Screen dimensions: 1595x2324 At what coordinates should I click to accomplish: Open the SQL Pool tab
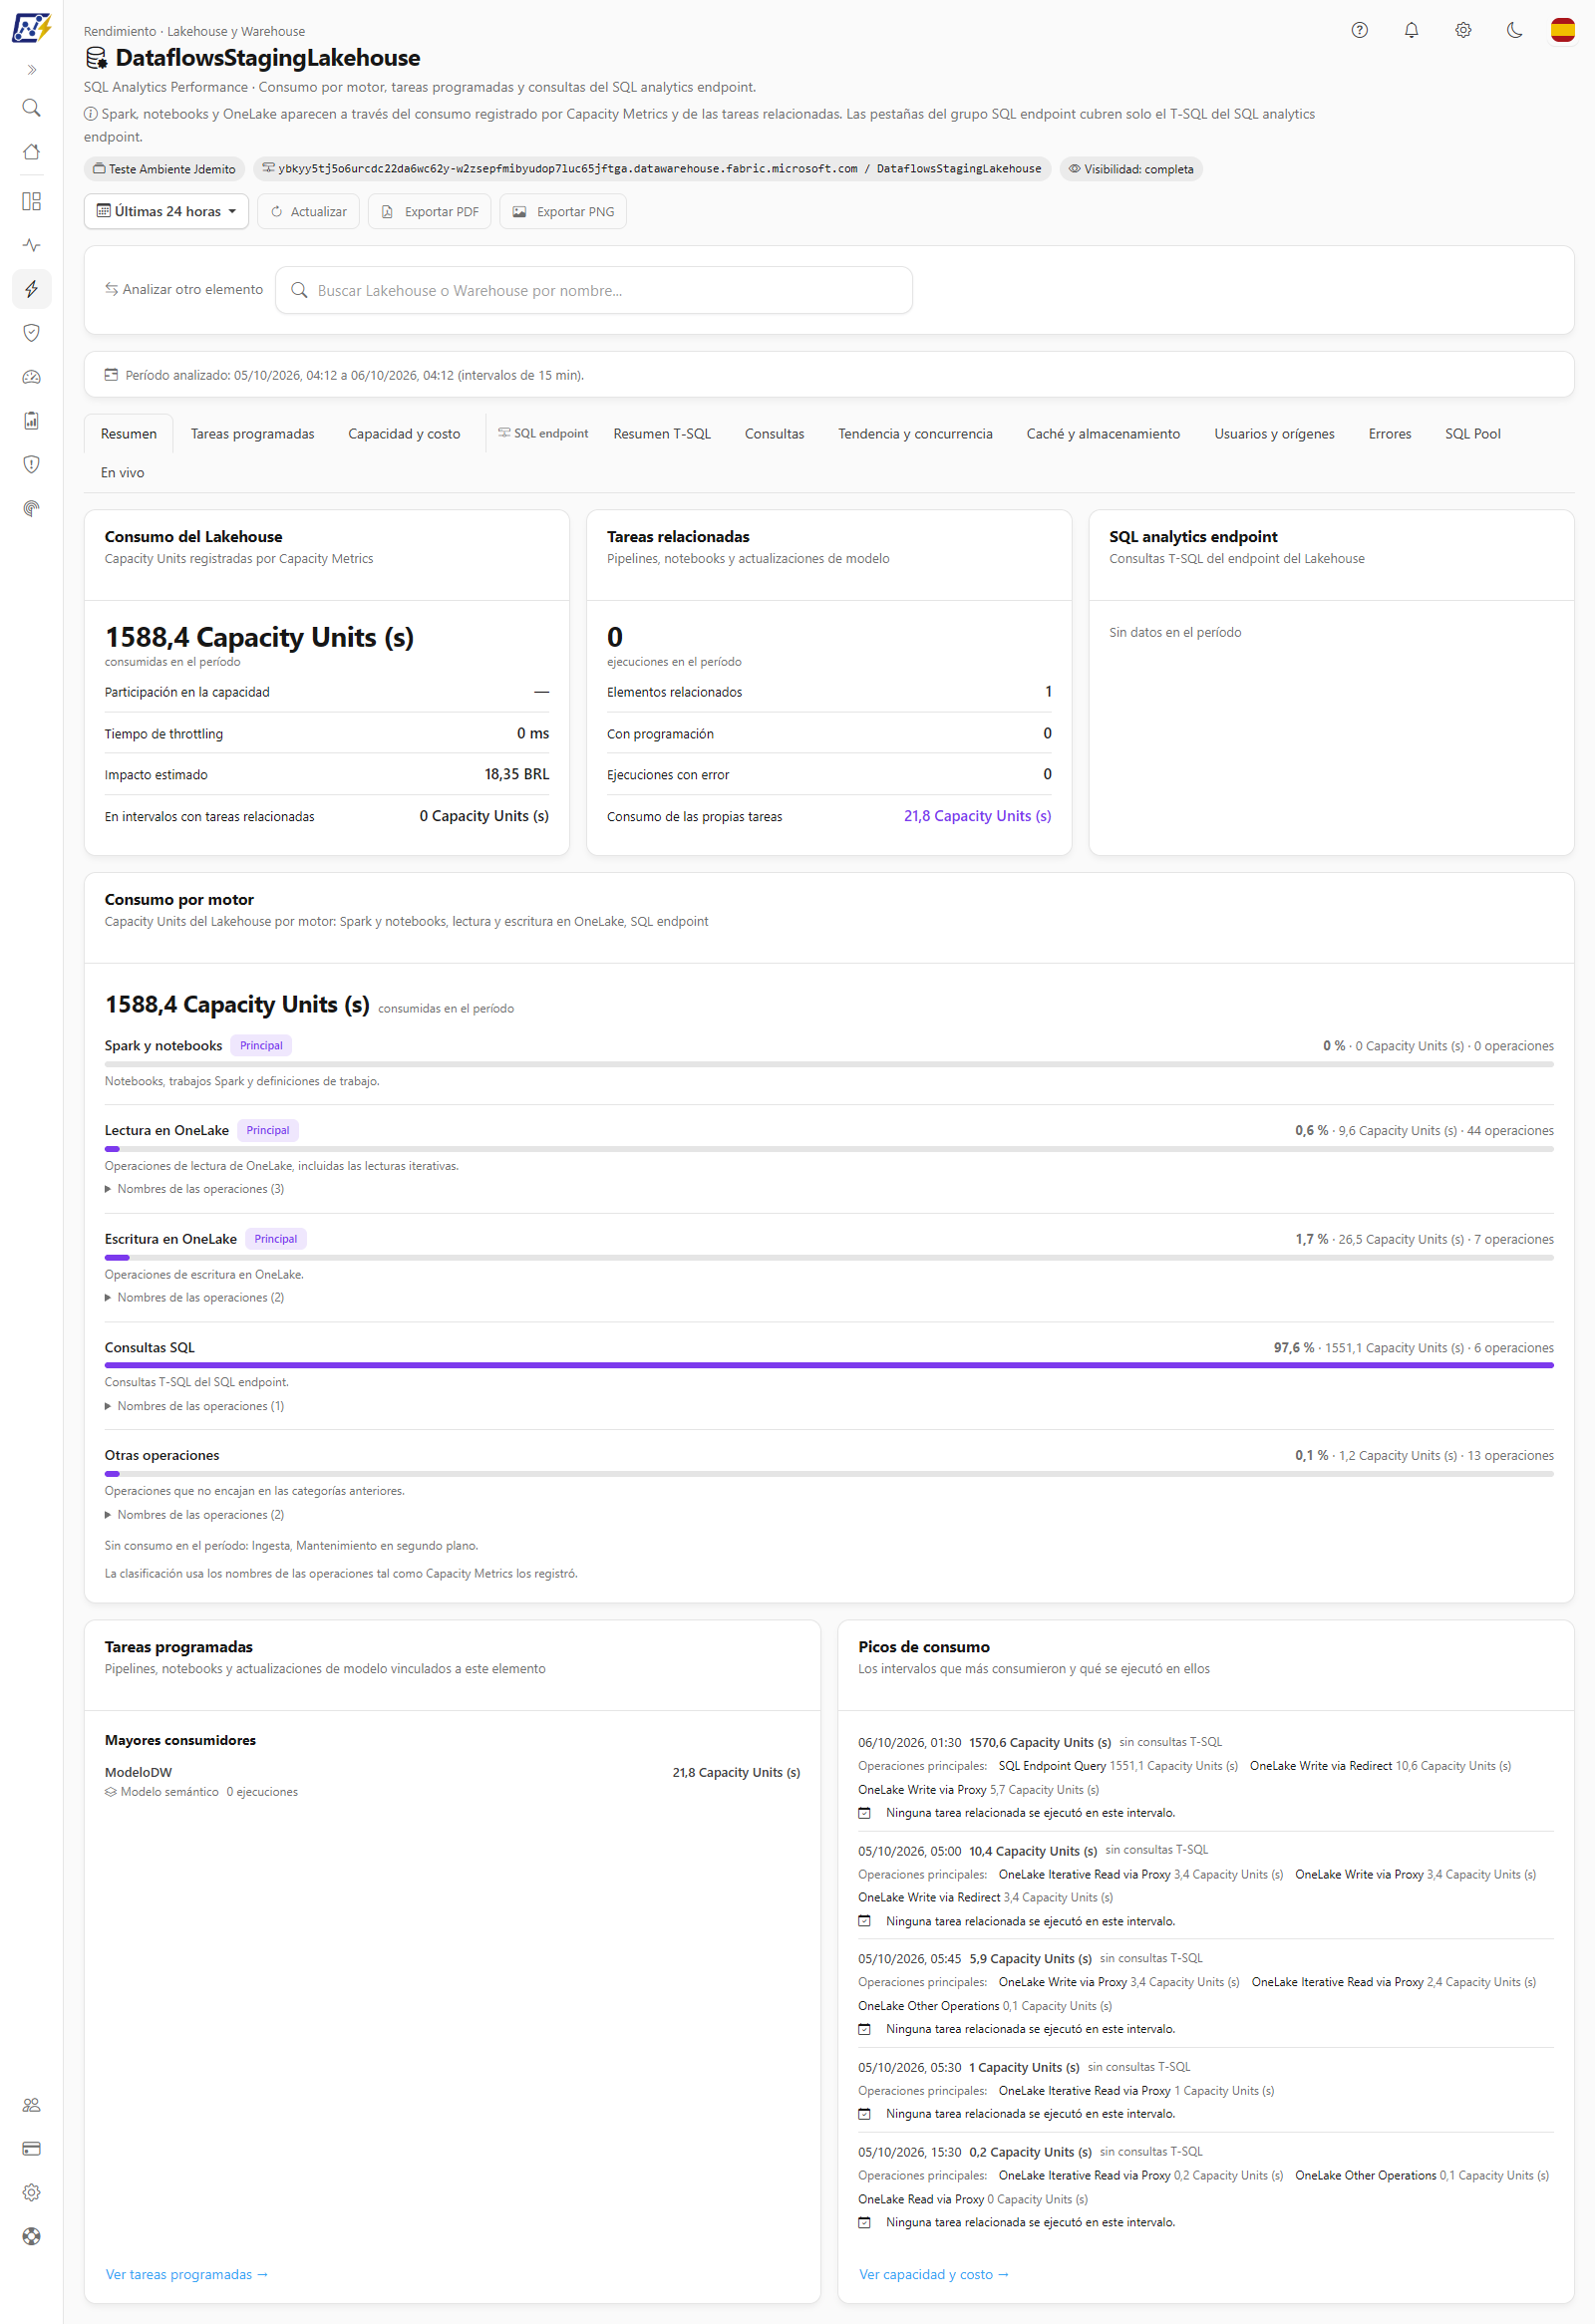(1472, 433)
